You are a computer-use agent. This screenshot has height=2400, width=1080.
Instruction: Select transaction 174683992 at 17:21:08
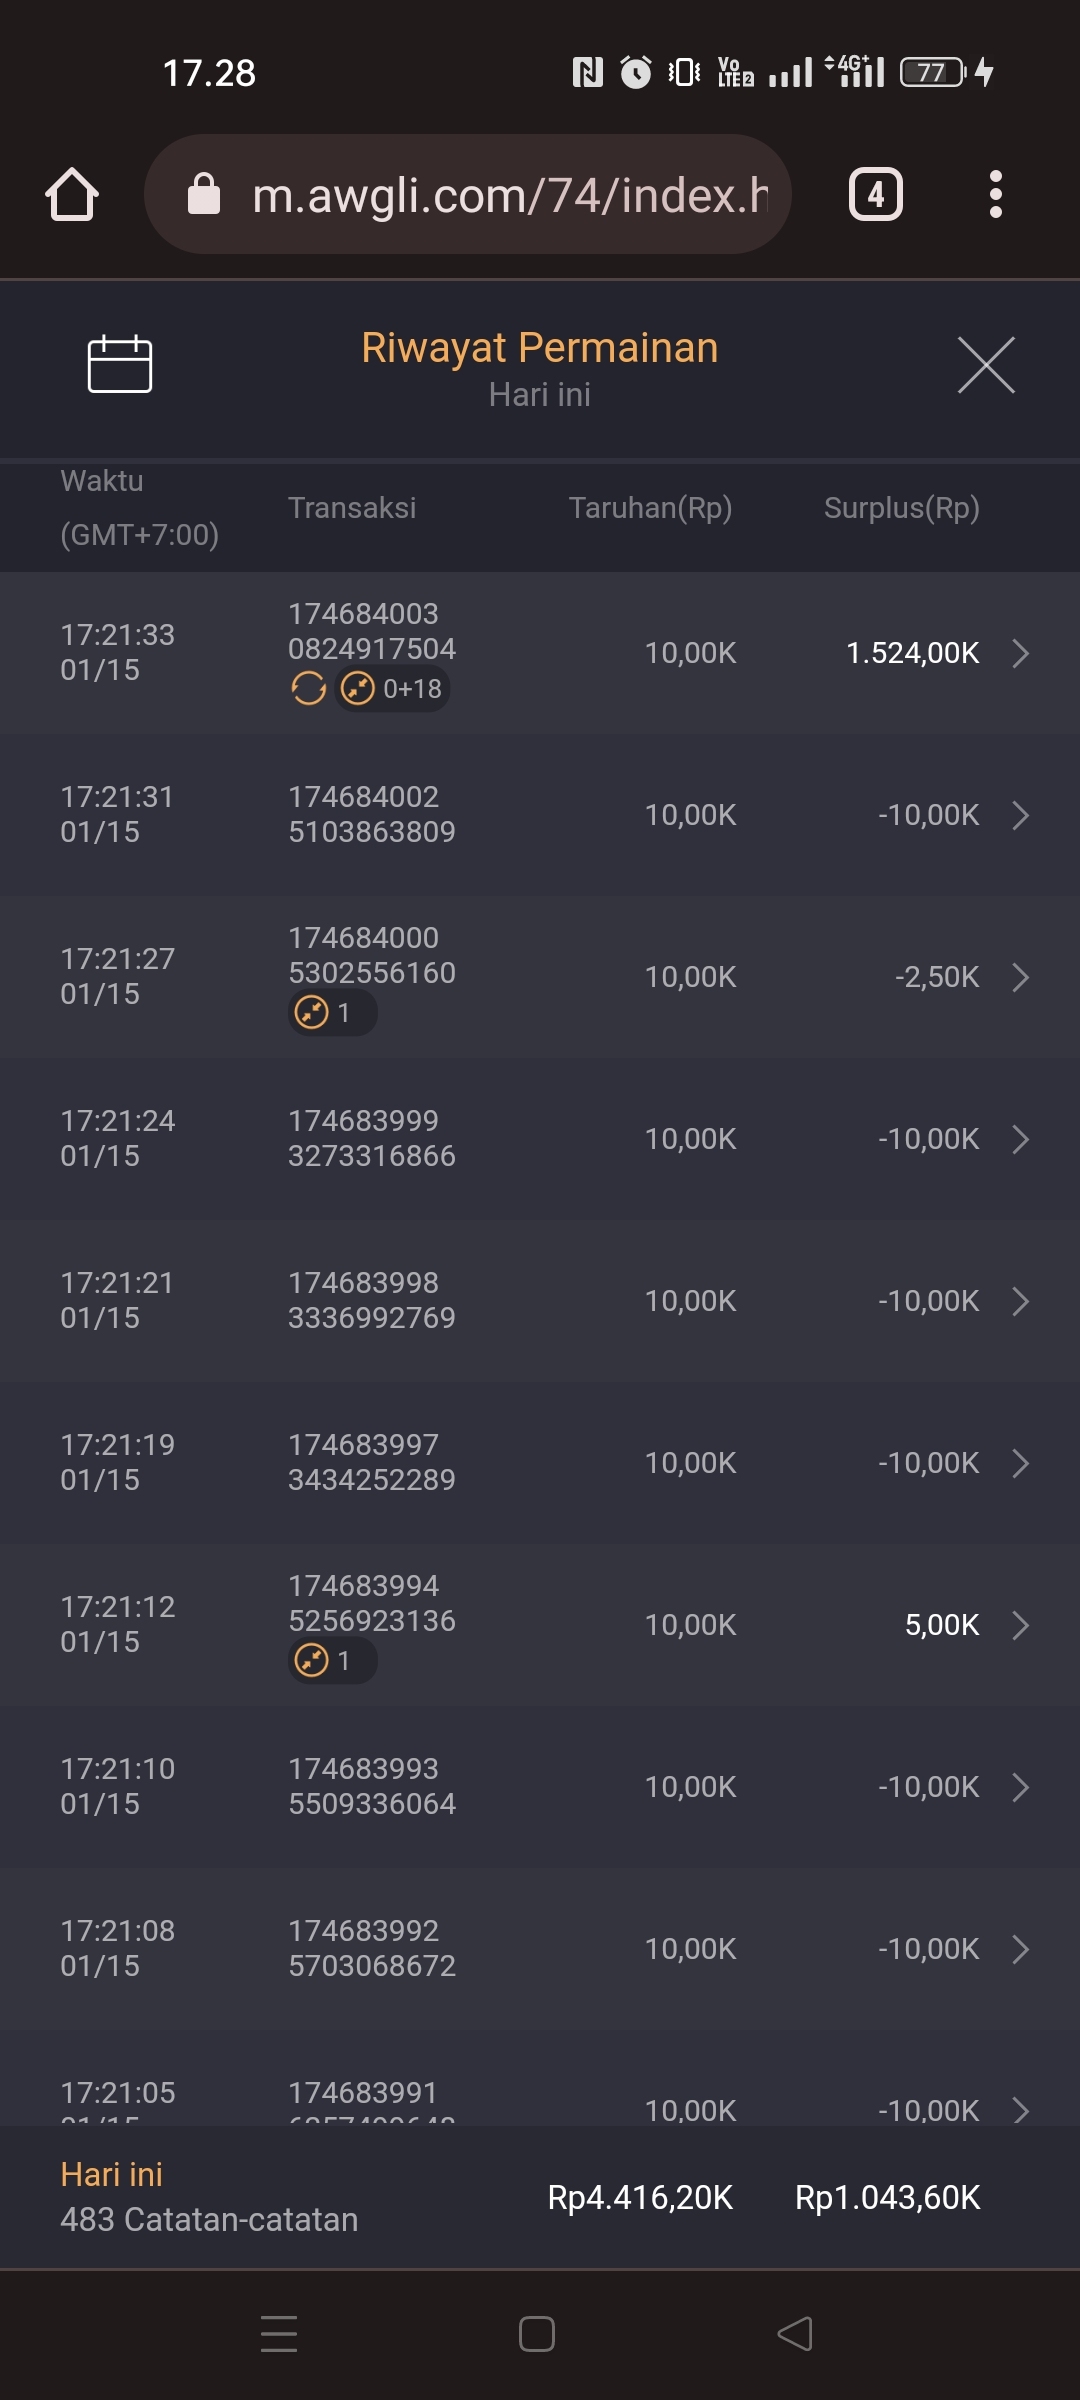pos(371,1948)
